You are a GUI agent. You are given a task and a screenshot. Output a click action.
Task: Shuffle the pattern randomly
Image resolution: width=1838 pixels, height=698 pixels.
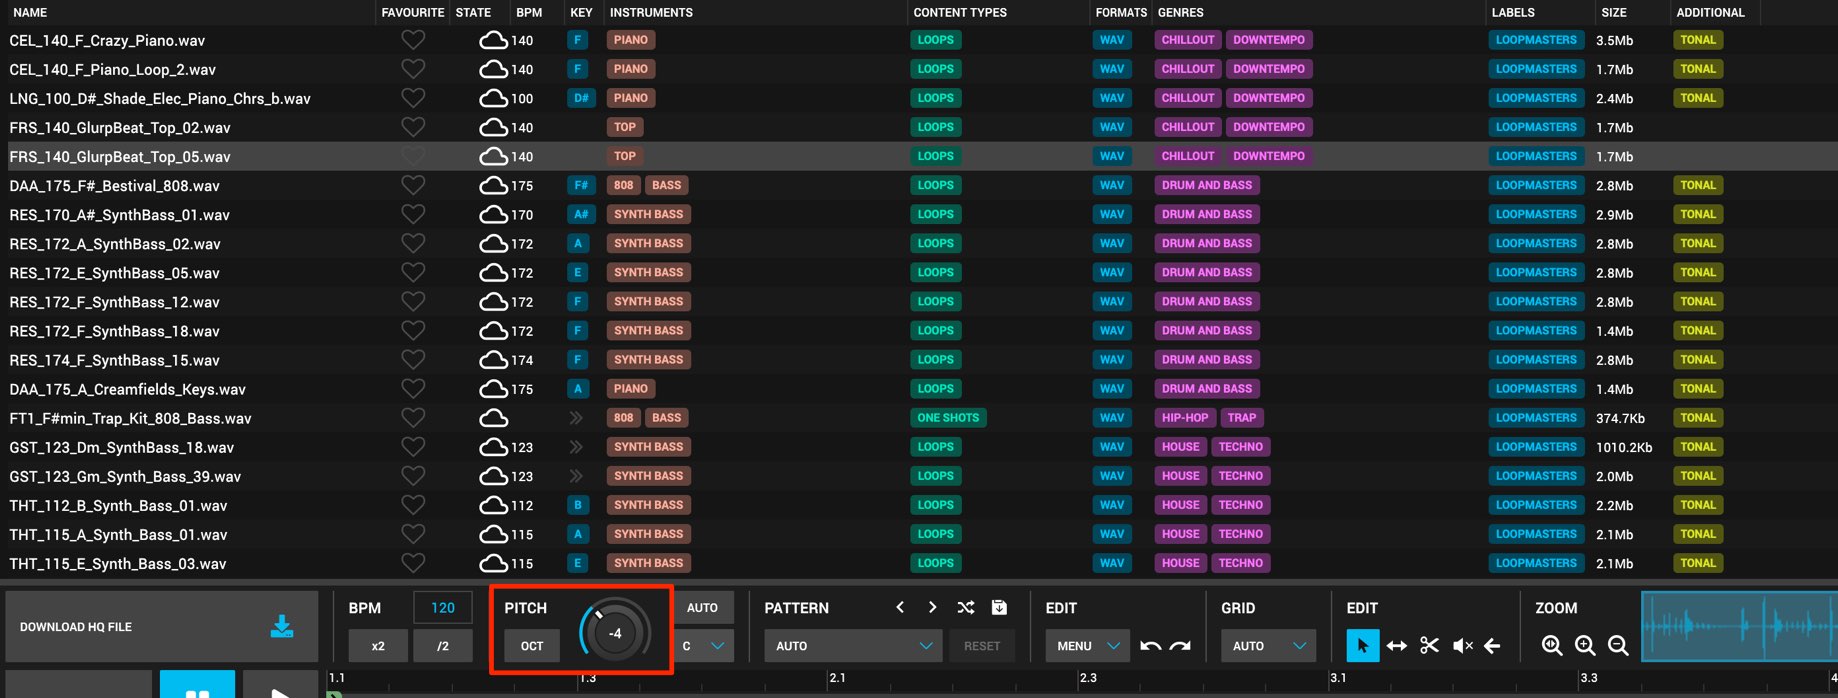(965, 607)
